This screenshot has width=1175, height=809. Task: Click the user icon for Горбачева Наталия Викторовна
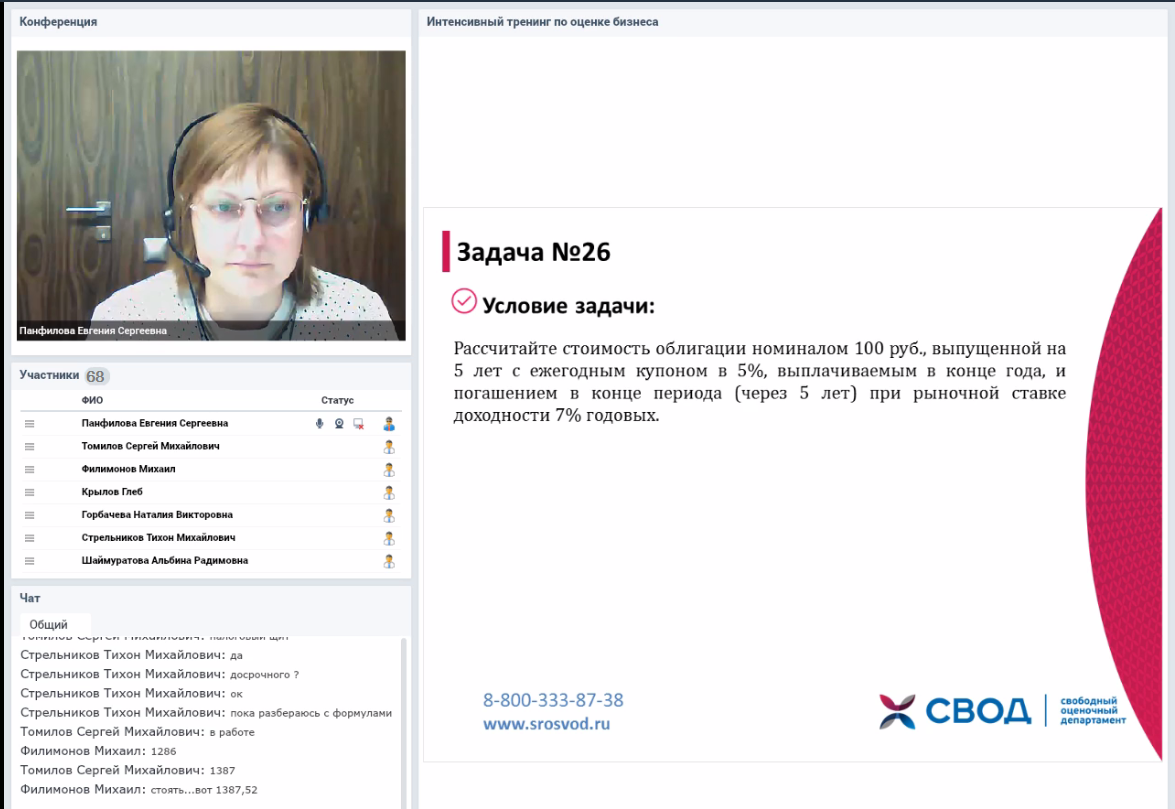[389, 515]
